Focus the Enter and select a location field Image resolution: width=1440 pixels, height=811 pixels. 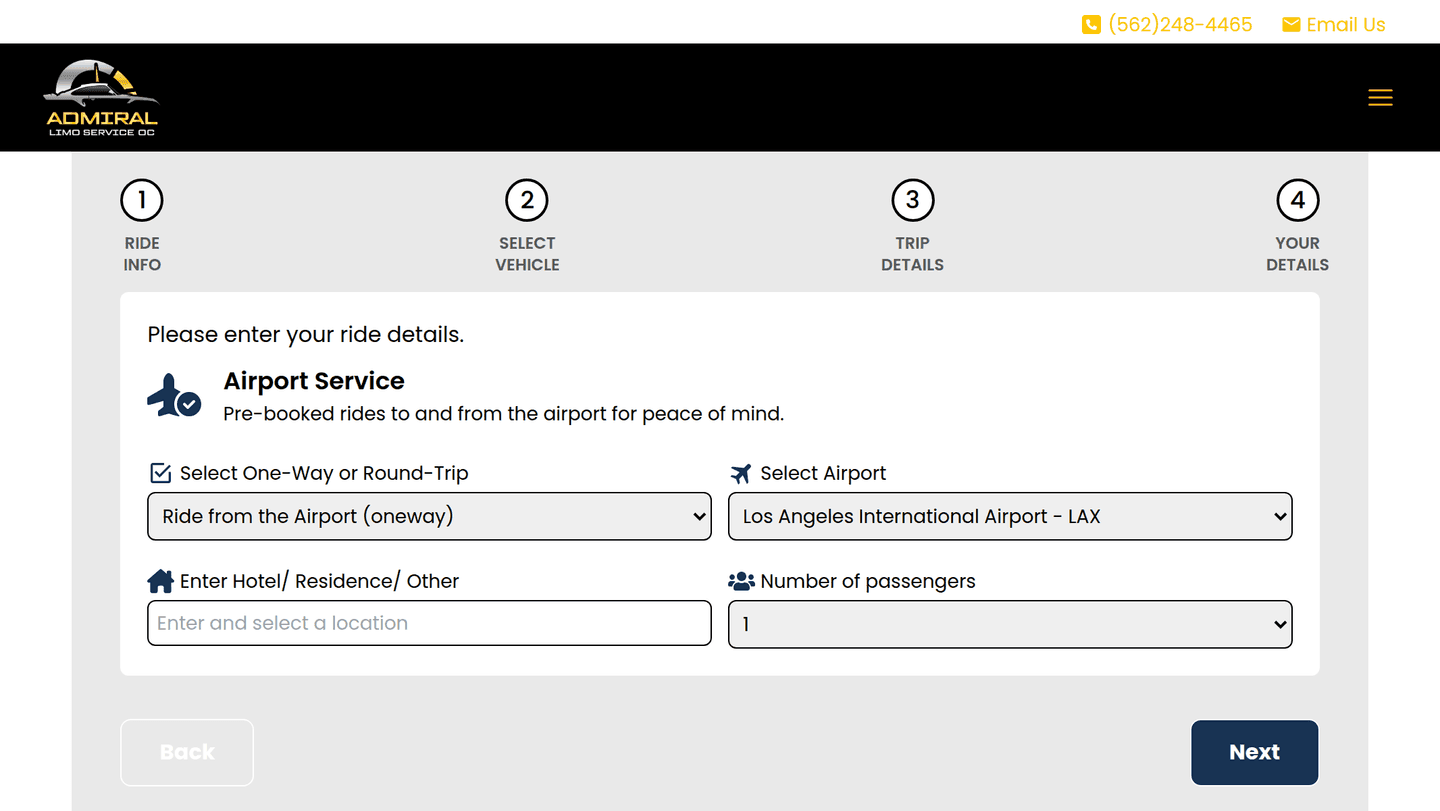pos(429,623)
